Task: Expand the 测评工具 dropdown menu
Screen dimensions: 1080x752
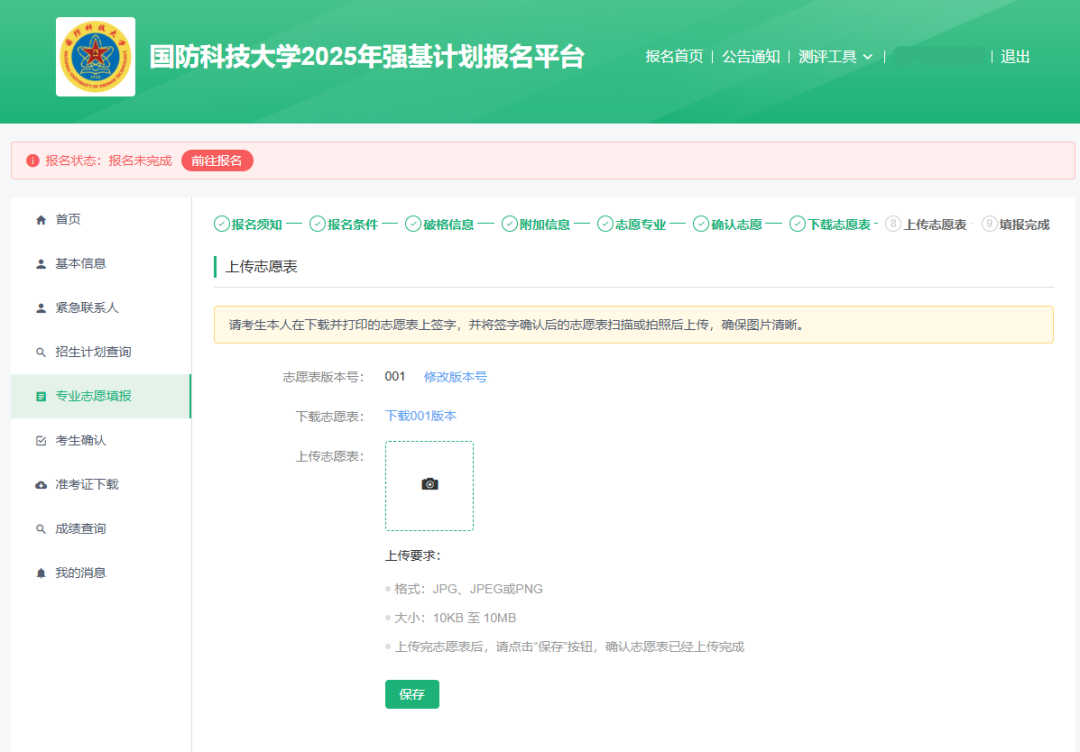Action: (x=835, y=56)
